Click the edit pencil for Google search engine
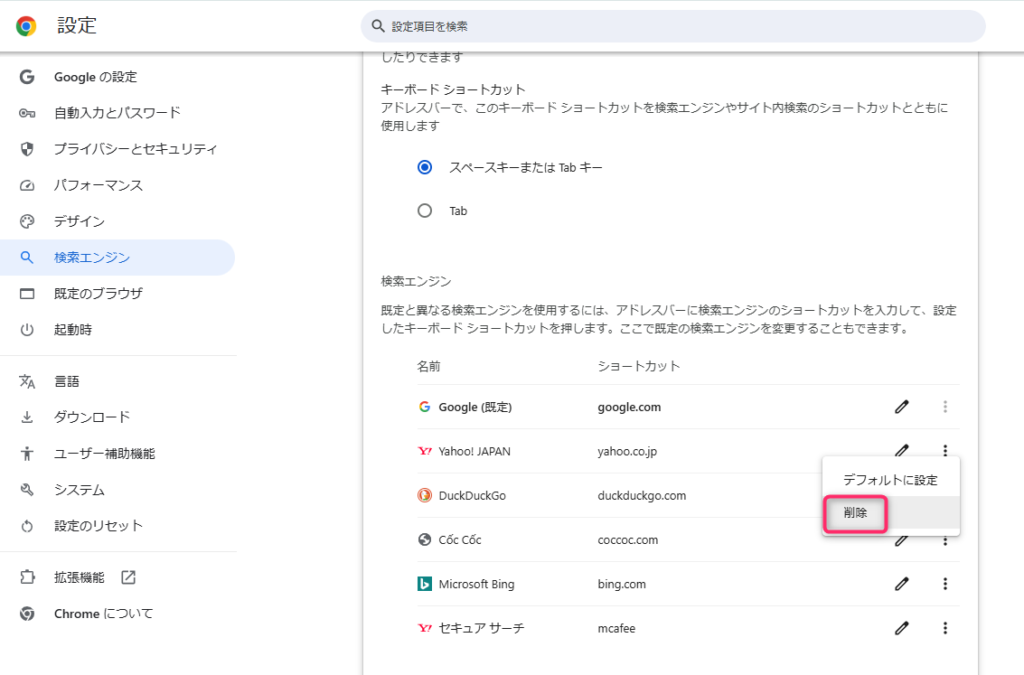1024x675 pixels. point(902,407)
